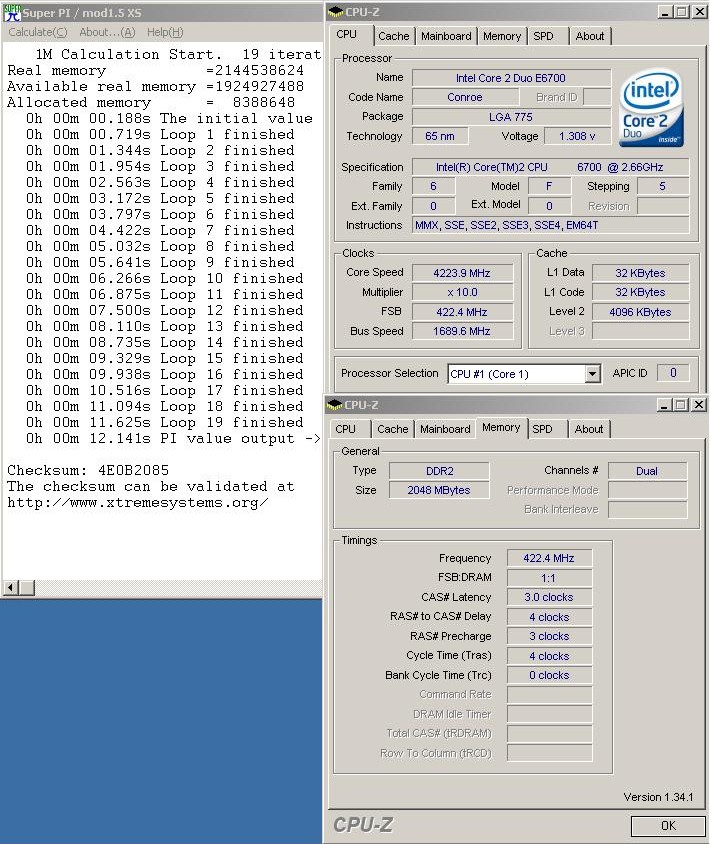Click the Version 1.34.1 label
The width and height of the screenshot is (710, 844).
pos(658,797)
